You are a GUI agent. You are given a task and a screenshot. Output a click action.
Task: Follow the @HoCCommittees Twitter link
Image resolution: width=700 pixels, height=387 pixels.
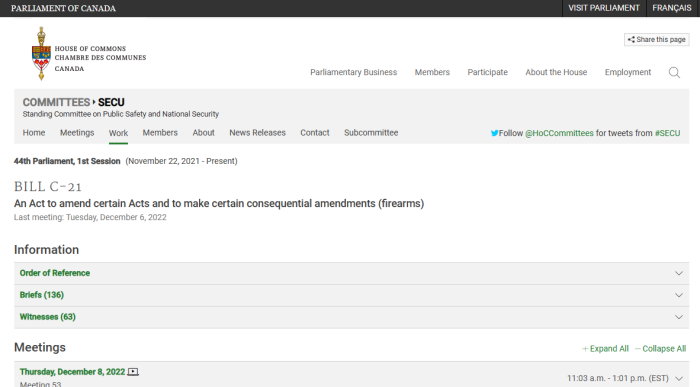click(x=559, y=133)
